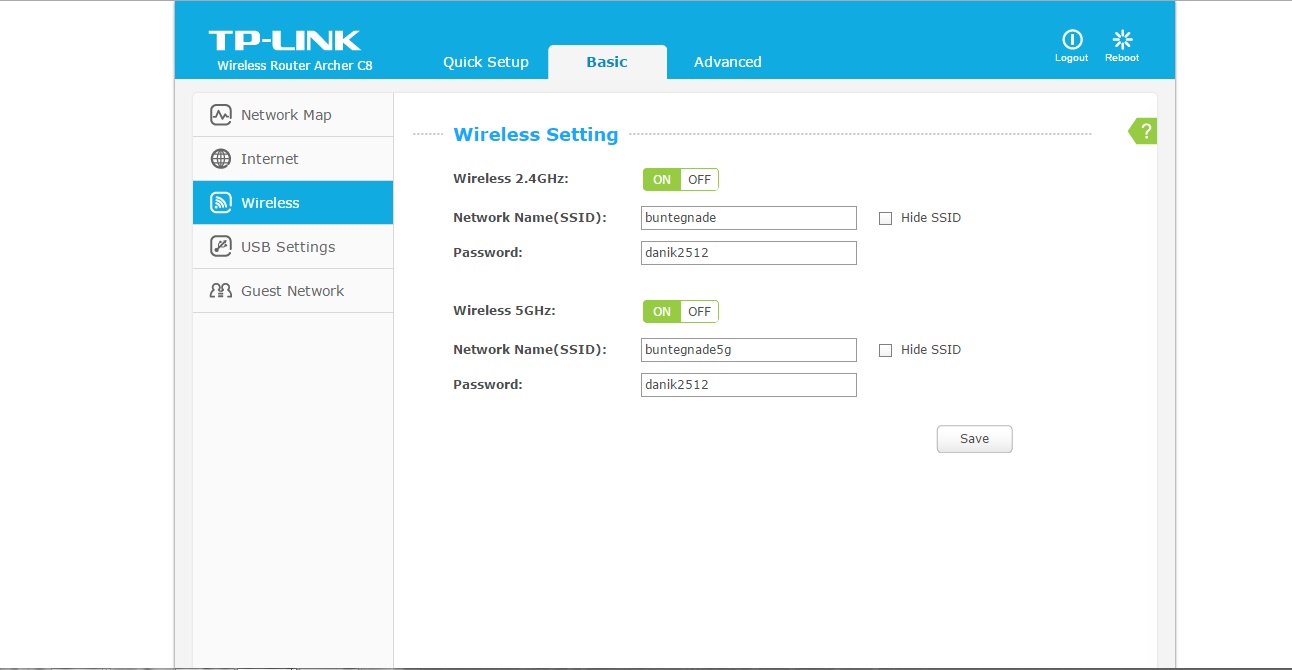The height and width of the screenshot is (670, 1292).
Task: Click the 5GHz 'Hide SSID' label text
Action: point(931,350)
